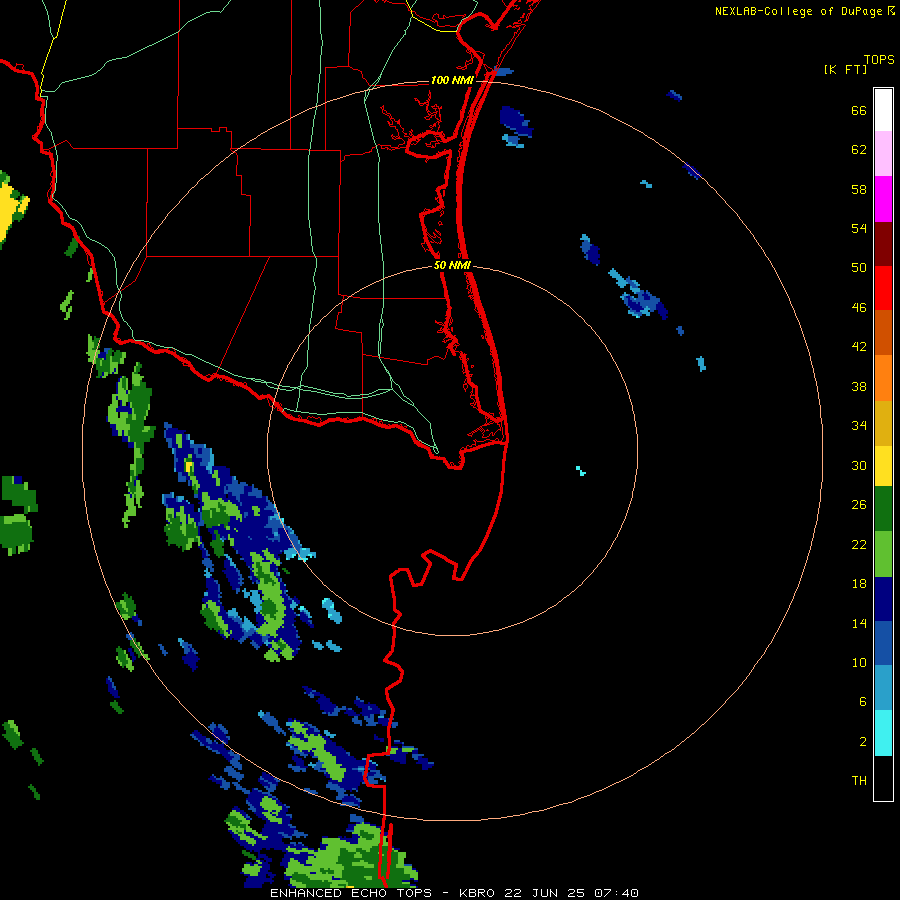
Task: Select the cyan legend swatch
Action: [883, 733]
